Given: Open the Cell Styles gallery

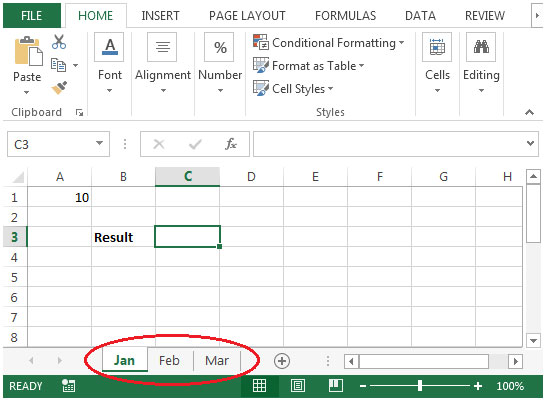Looking at the screenshot, I should tap(293, 89).
